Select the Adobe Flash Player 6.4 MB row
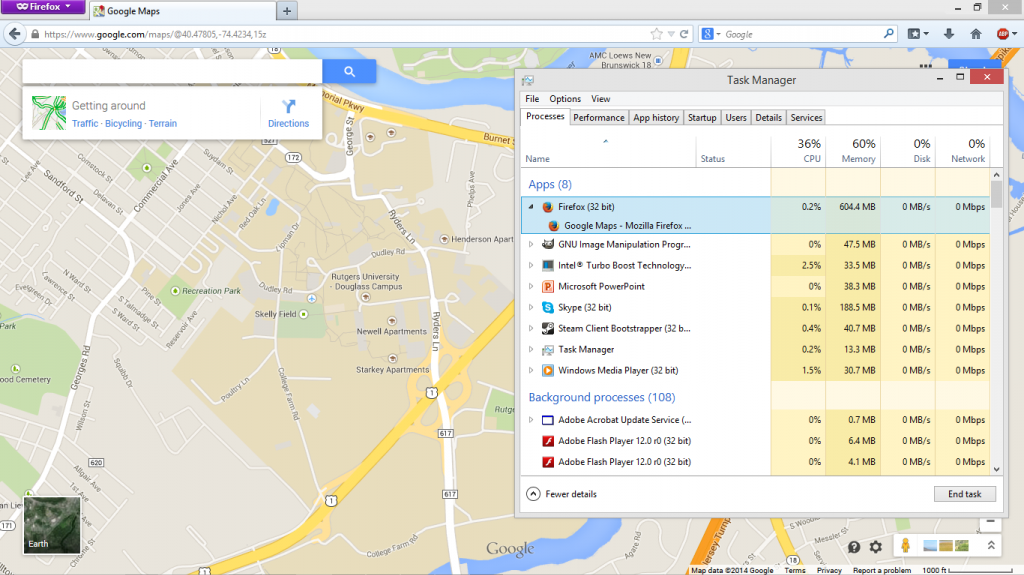Viewport: 1024px width, 575px height. tap(756, 441)
